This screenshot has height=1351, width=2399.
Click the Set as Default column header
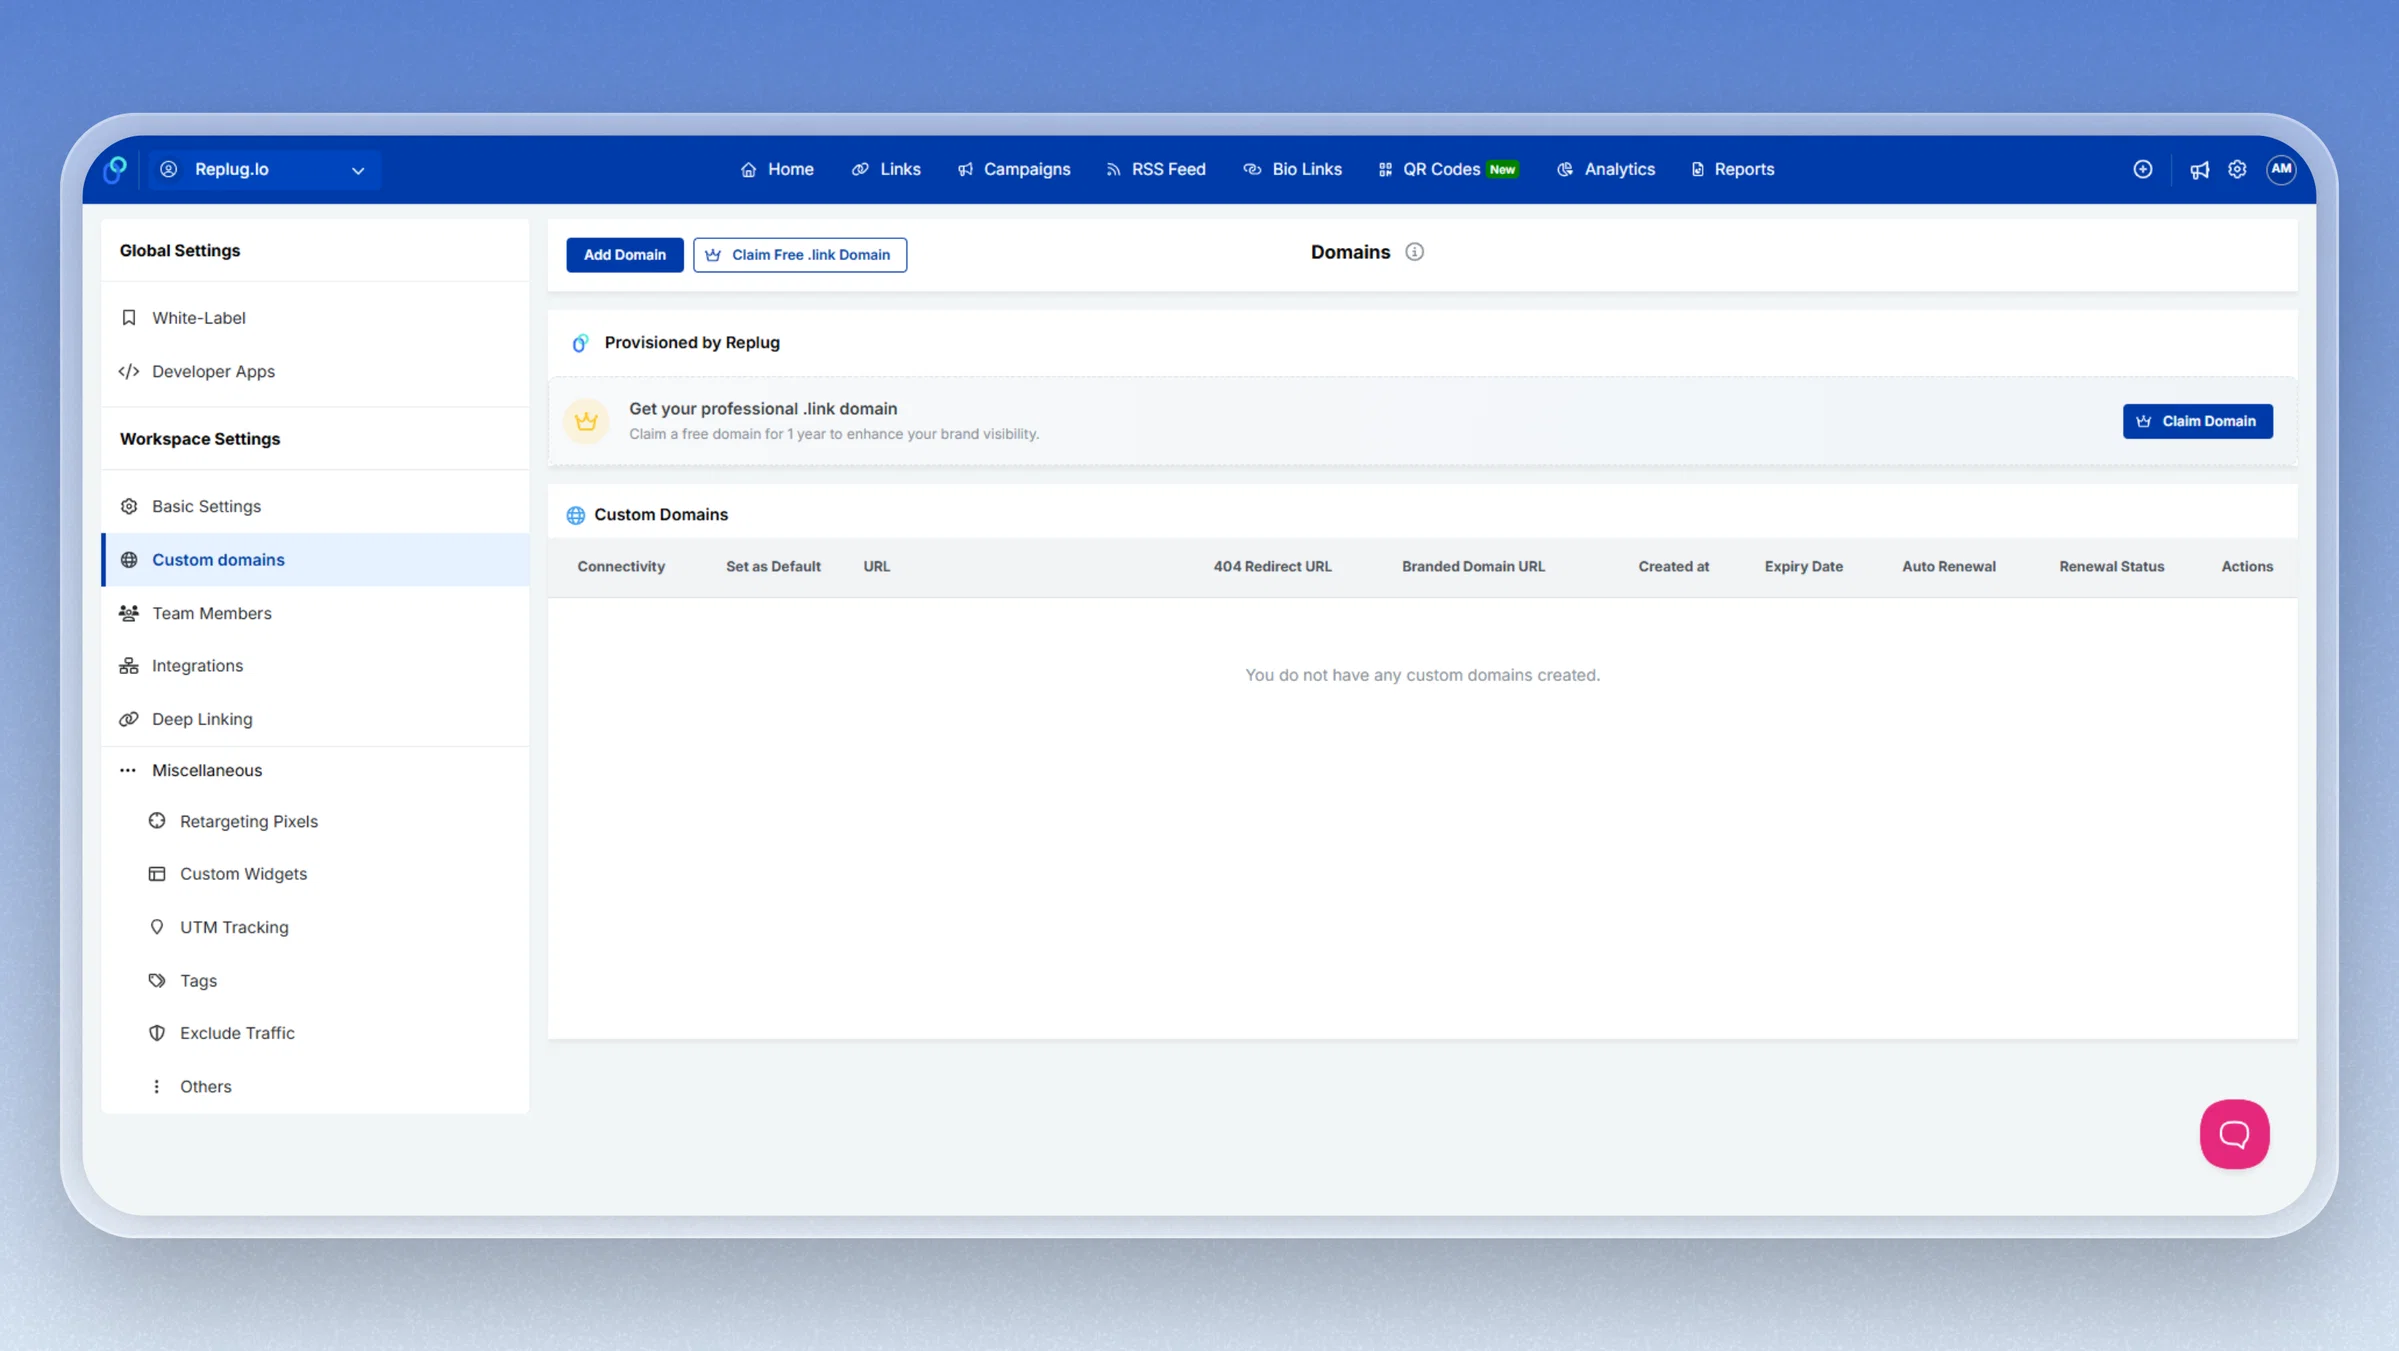[x=773, y=567]
